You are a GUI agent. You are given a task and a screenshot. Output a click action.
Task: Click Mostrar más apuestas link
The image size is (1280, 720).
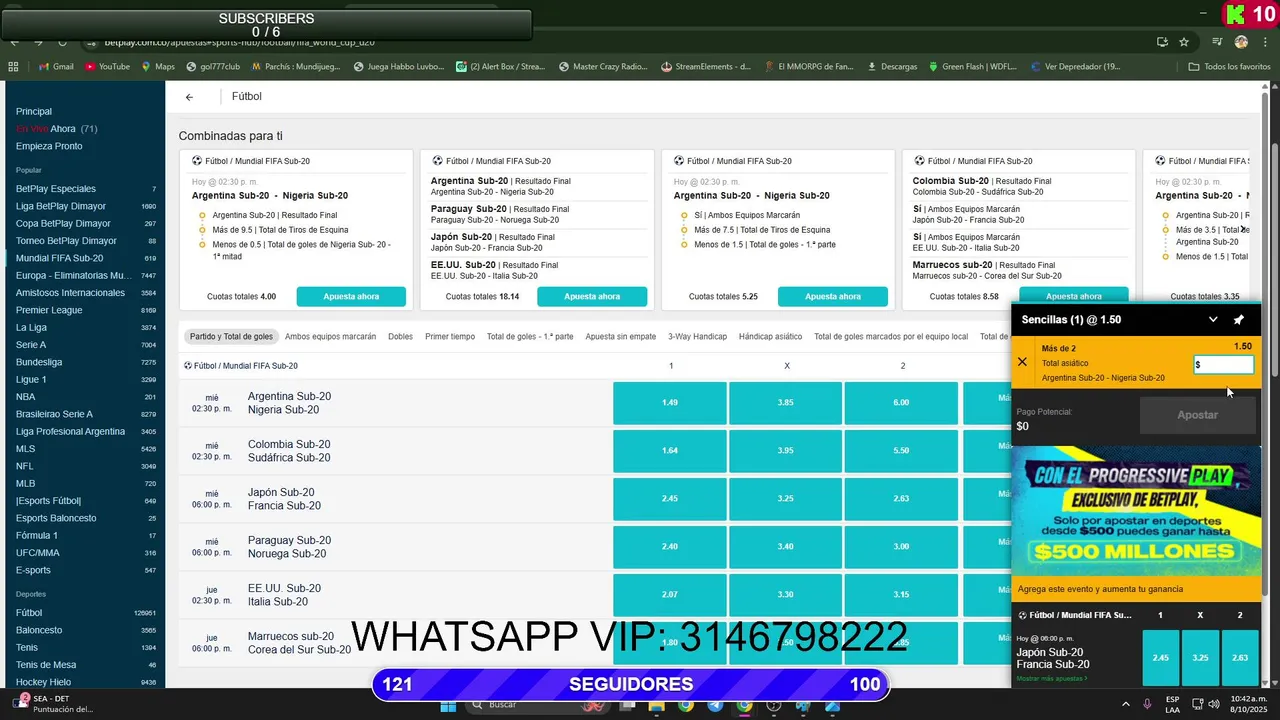(1051, 679)
